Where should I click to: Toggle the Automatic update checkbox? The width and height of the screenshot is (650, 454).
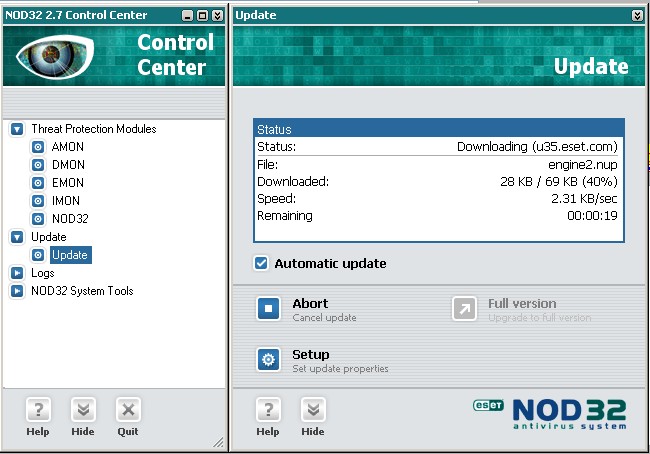261,263
